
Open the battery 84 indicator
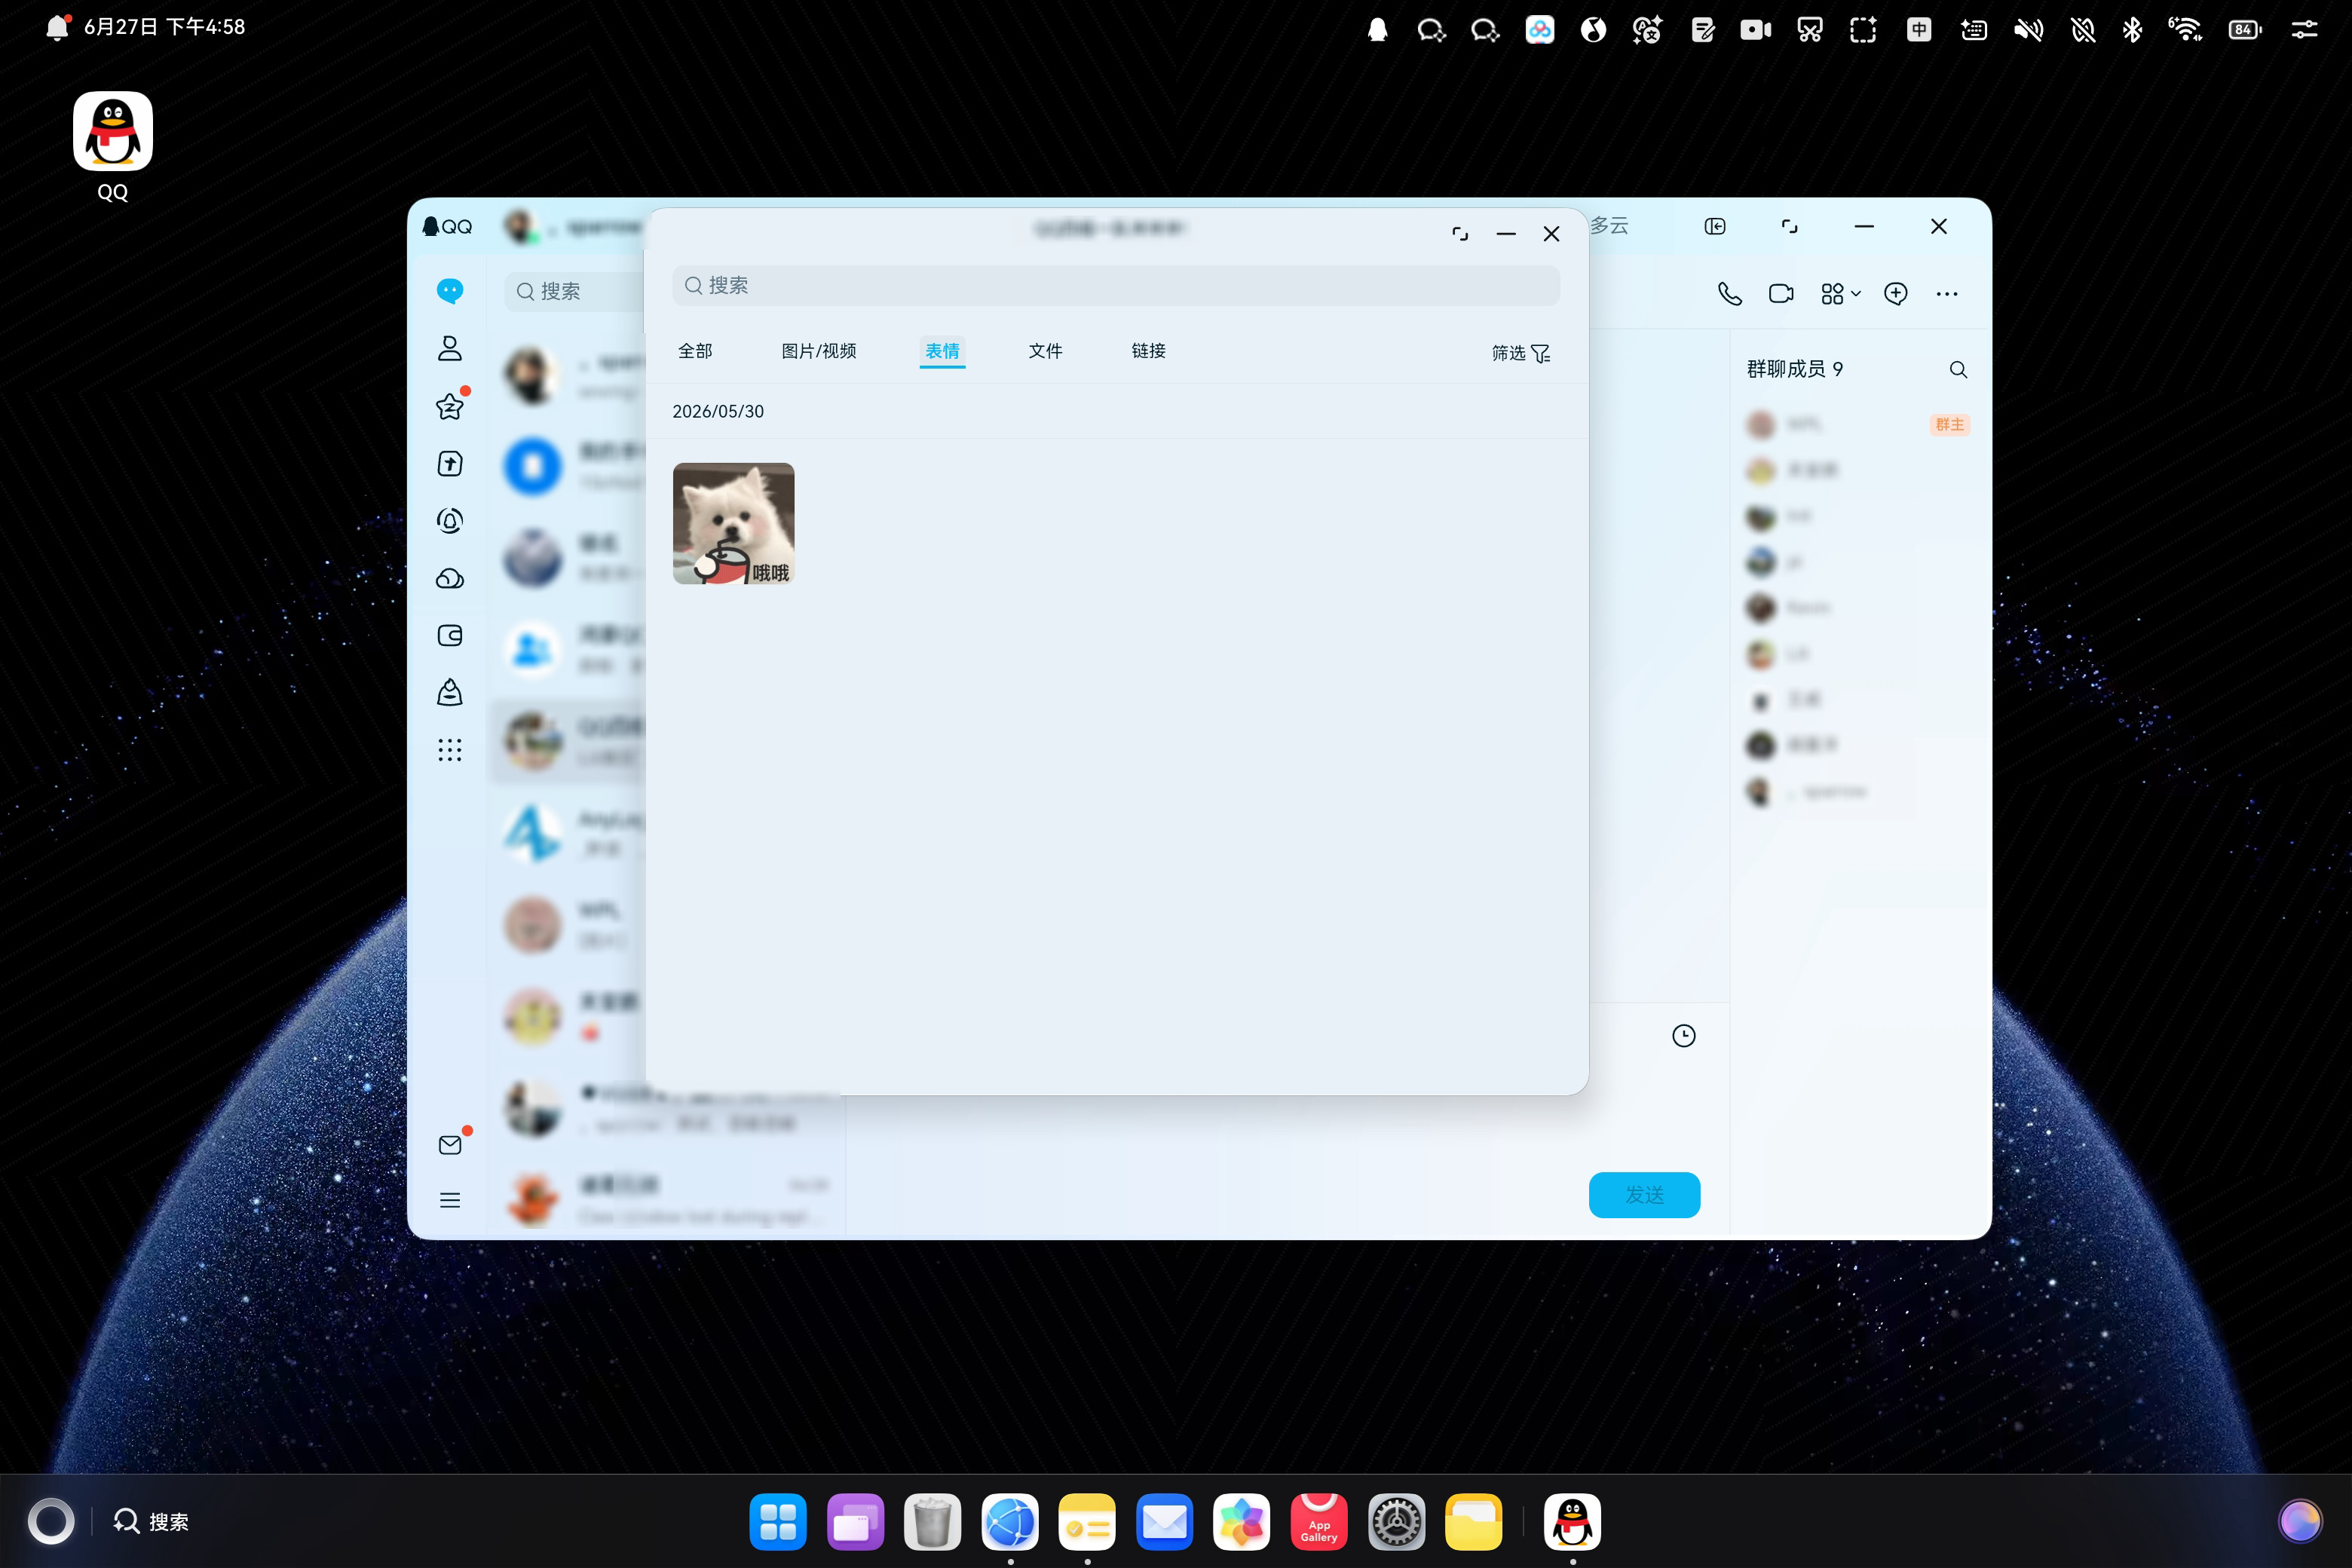click(x=2245, y=30)
